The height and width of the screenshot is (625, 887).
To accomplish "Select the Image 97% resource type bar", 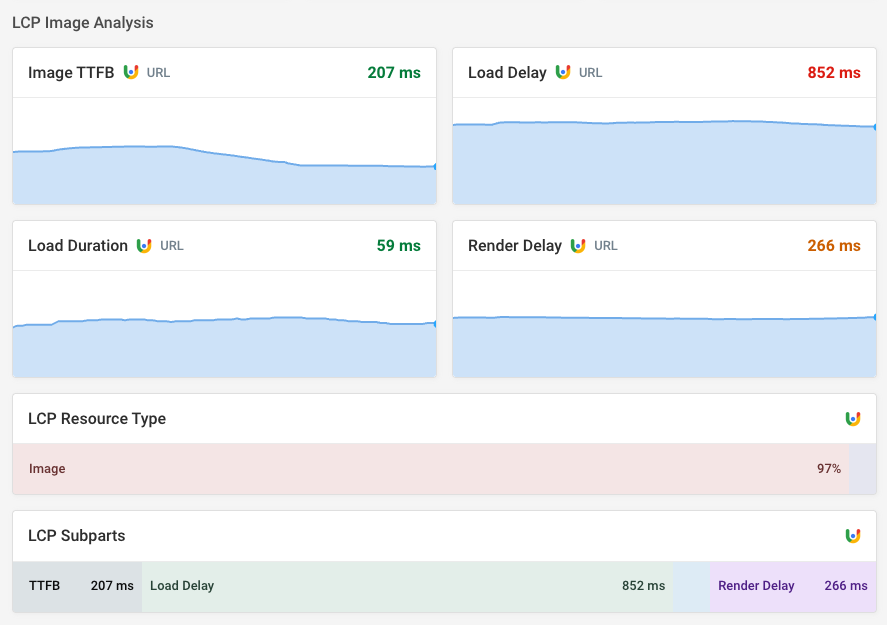I will 430,469.
